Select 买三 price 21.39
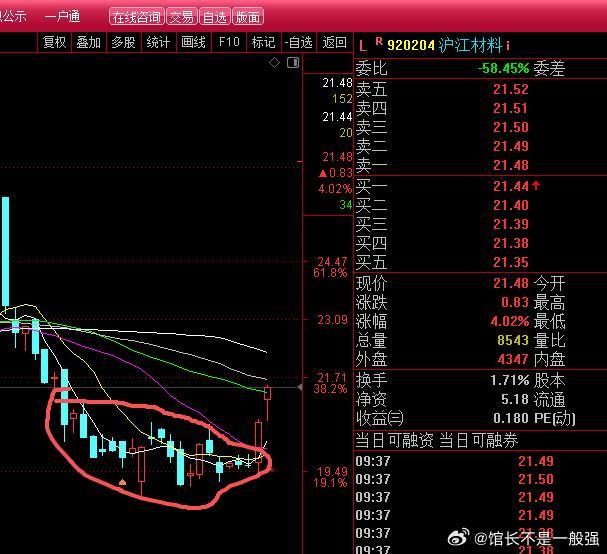 pyautogui.click(x=511, y=224)
